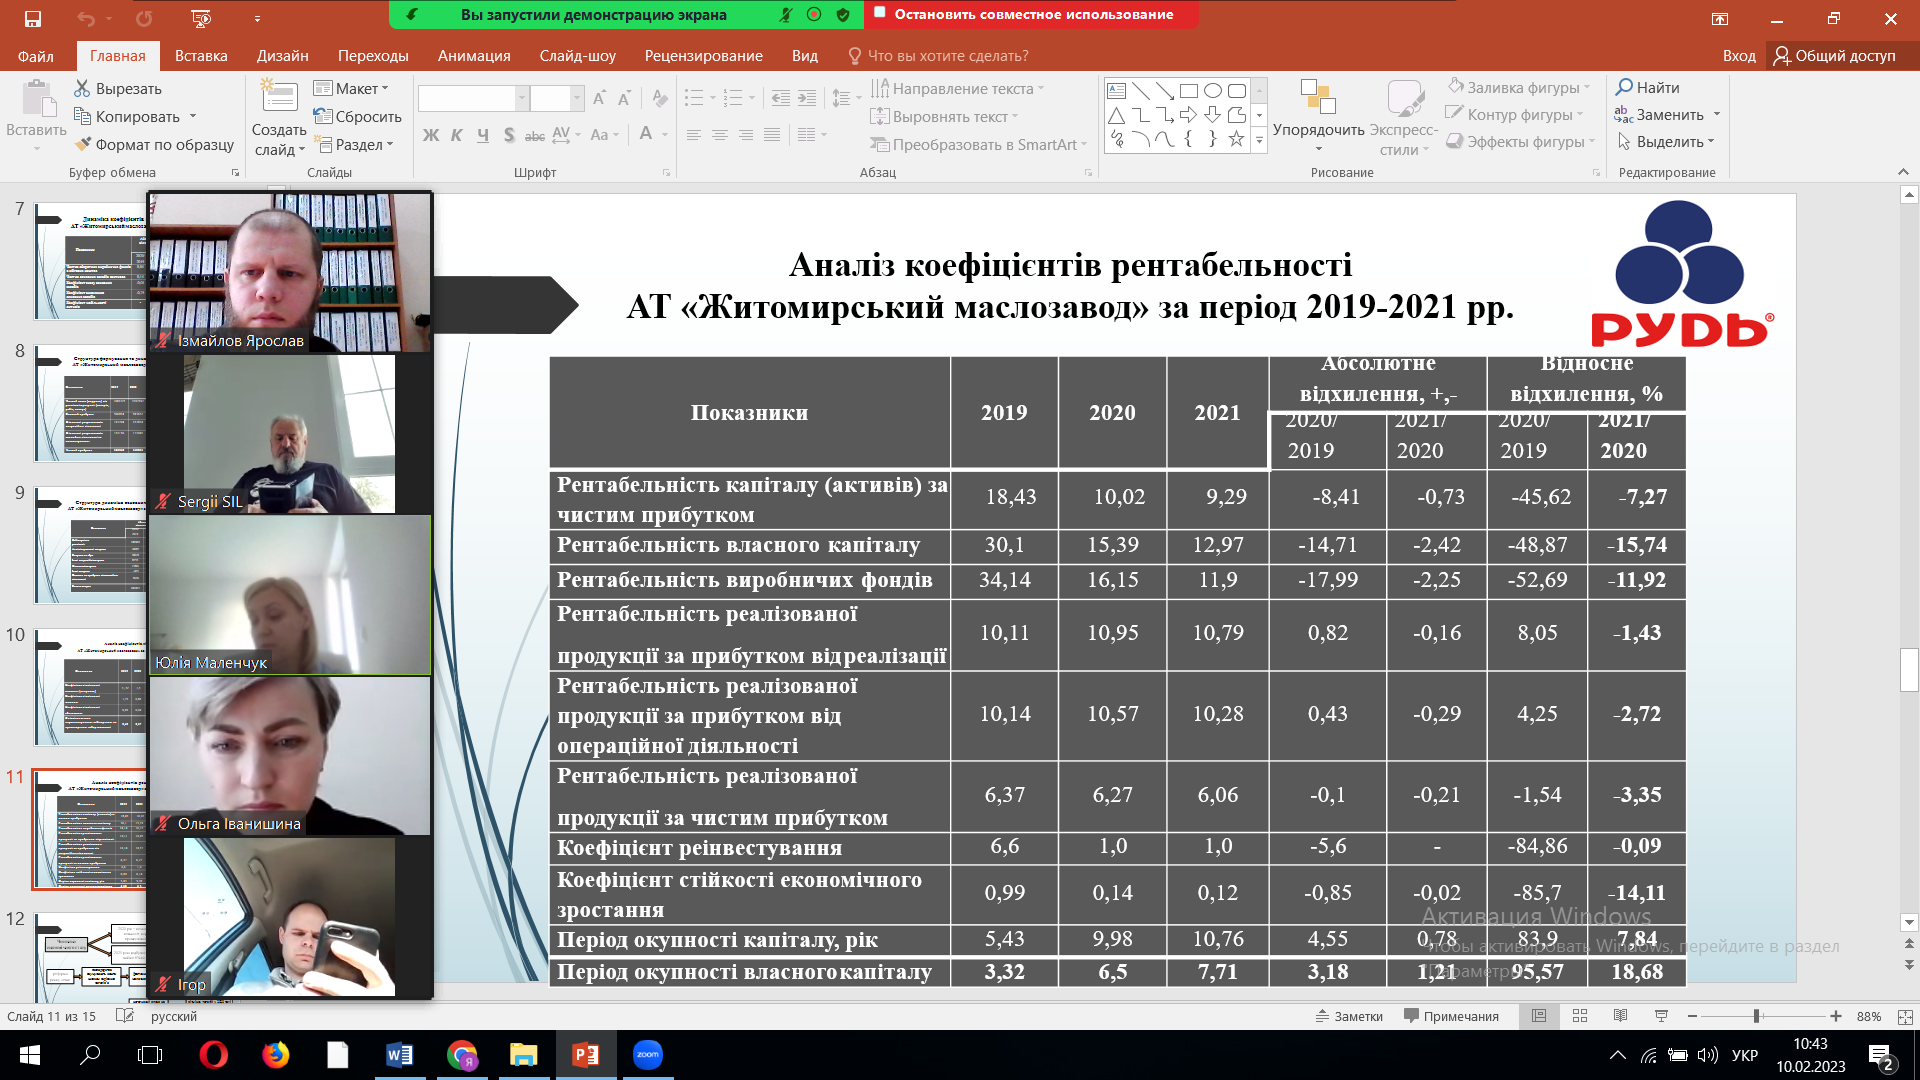Click Share (Общий доступ) button
Image resolution: width=1920 pixels, height=1080 pixels.
coord(1835,56)
